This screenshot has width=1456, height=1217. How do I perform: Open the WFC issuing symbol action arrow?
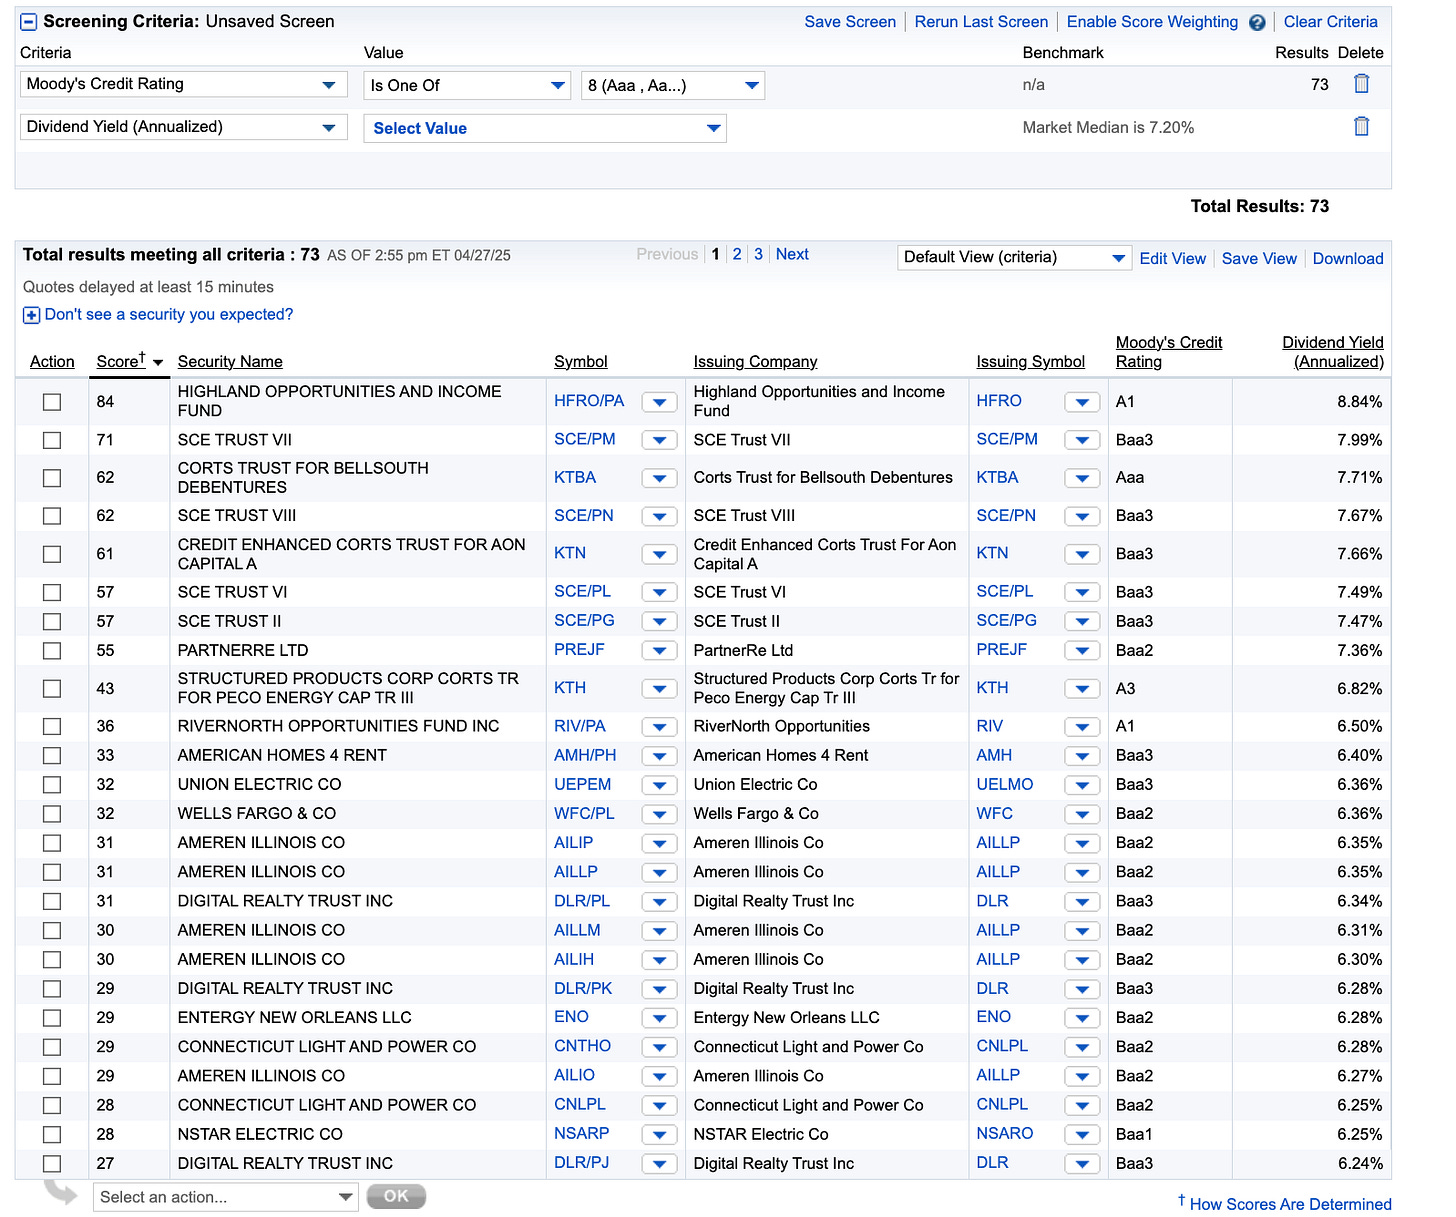[1082, 814]
